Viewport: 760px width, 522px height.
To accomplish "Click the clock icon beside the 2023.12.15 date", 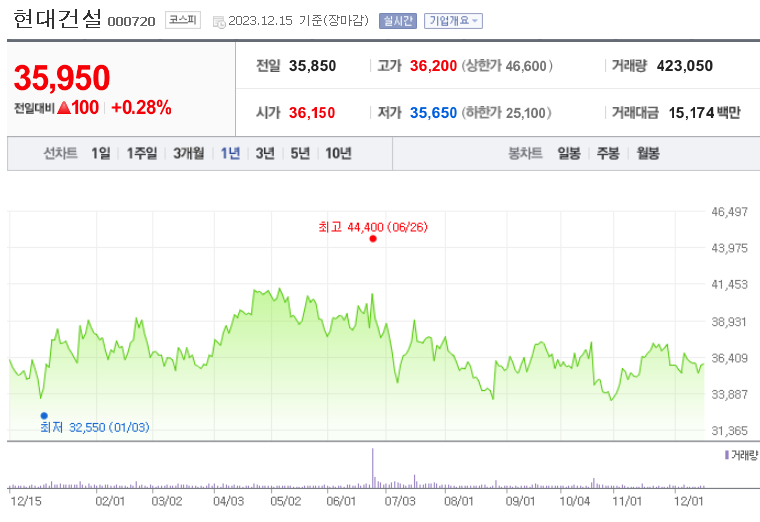I will [219, 22].
